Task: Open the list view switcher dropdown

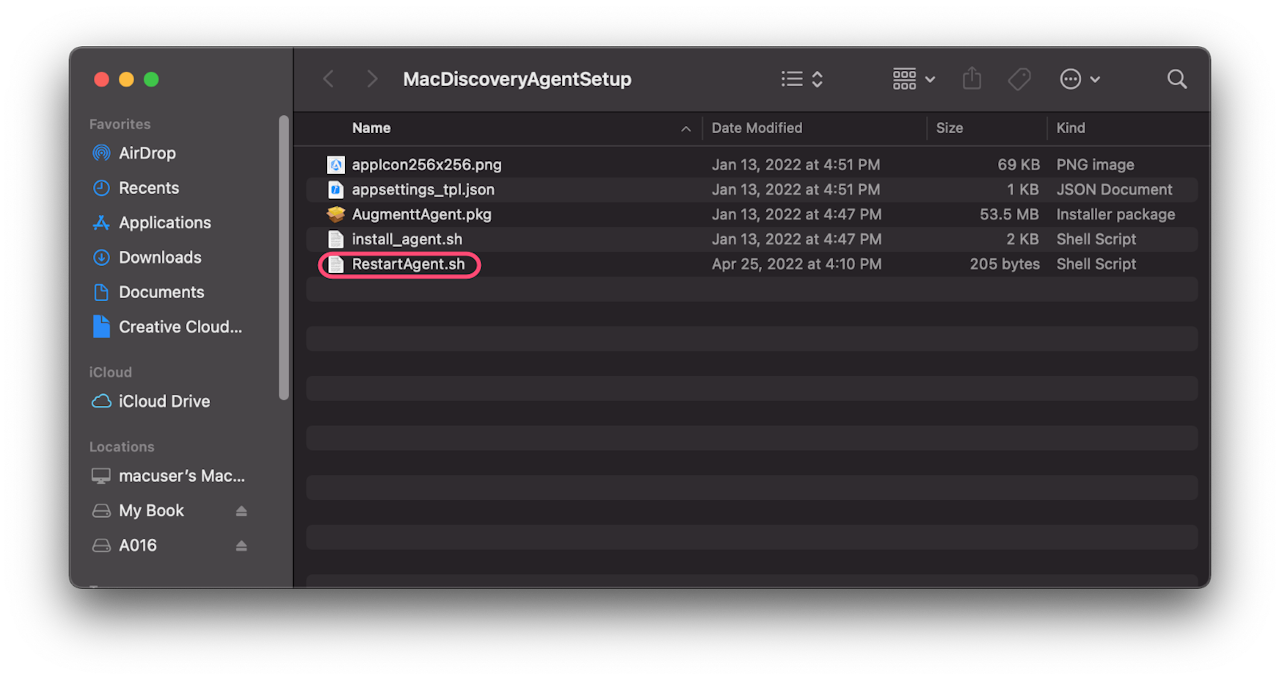Action: point(802,79)
